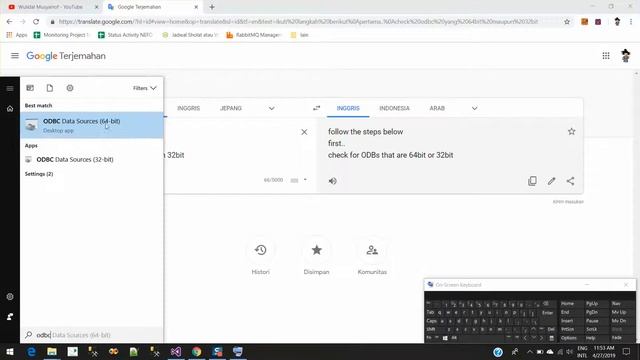Image resolution: width=640 pixels, height=360 pixels.
Task: Select INDONESIA as target language
Action: click(x=394, y=108)
